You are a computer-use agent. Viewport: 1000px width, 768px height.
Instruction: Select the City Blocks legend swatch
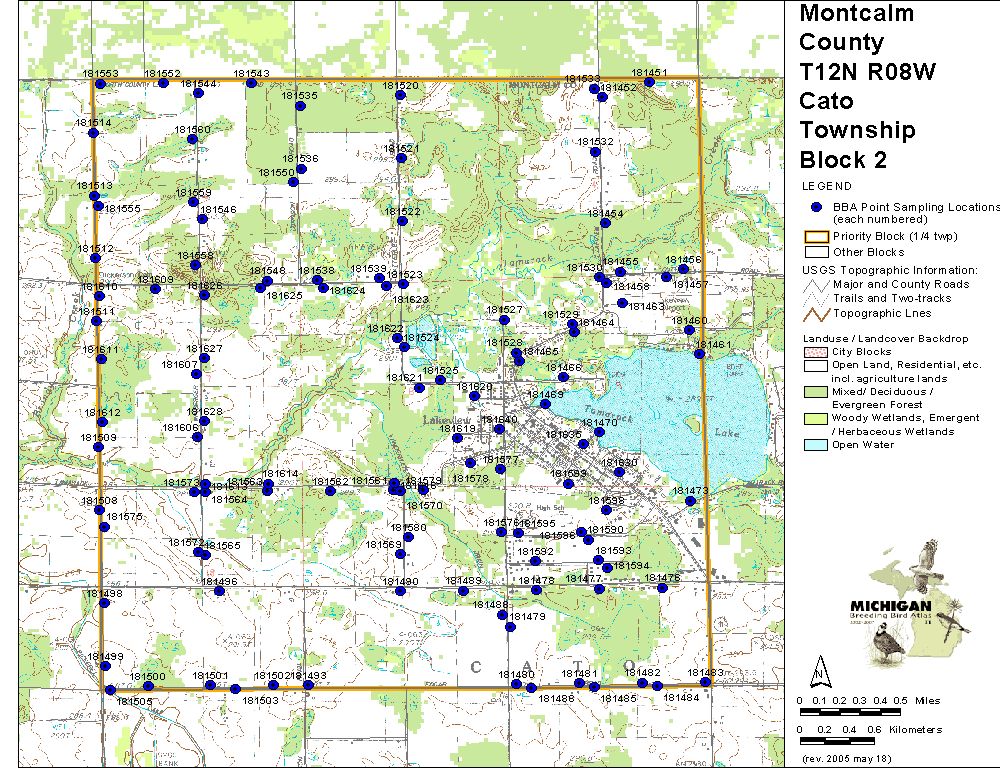(816, 352)
